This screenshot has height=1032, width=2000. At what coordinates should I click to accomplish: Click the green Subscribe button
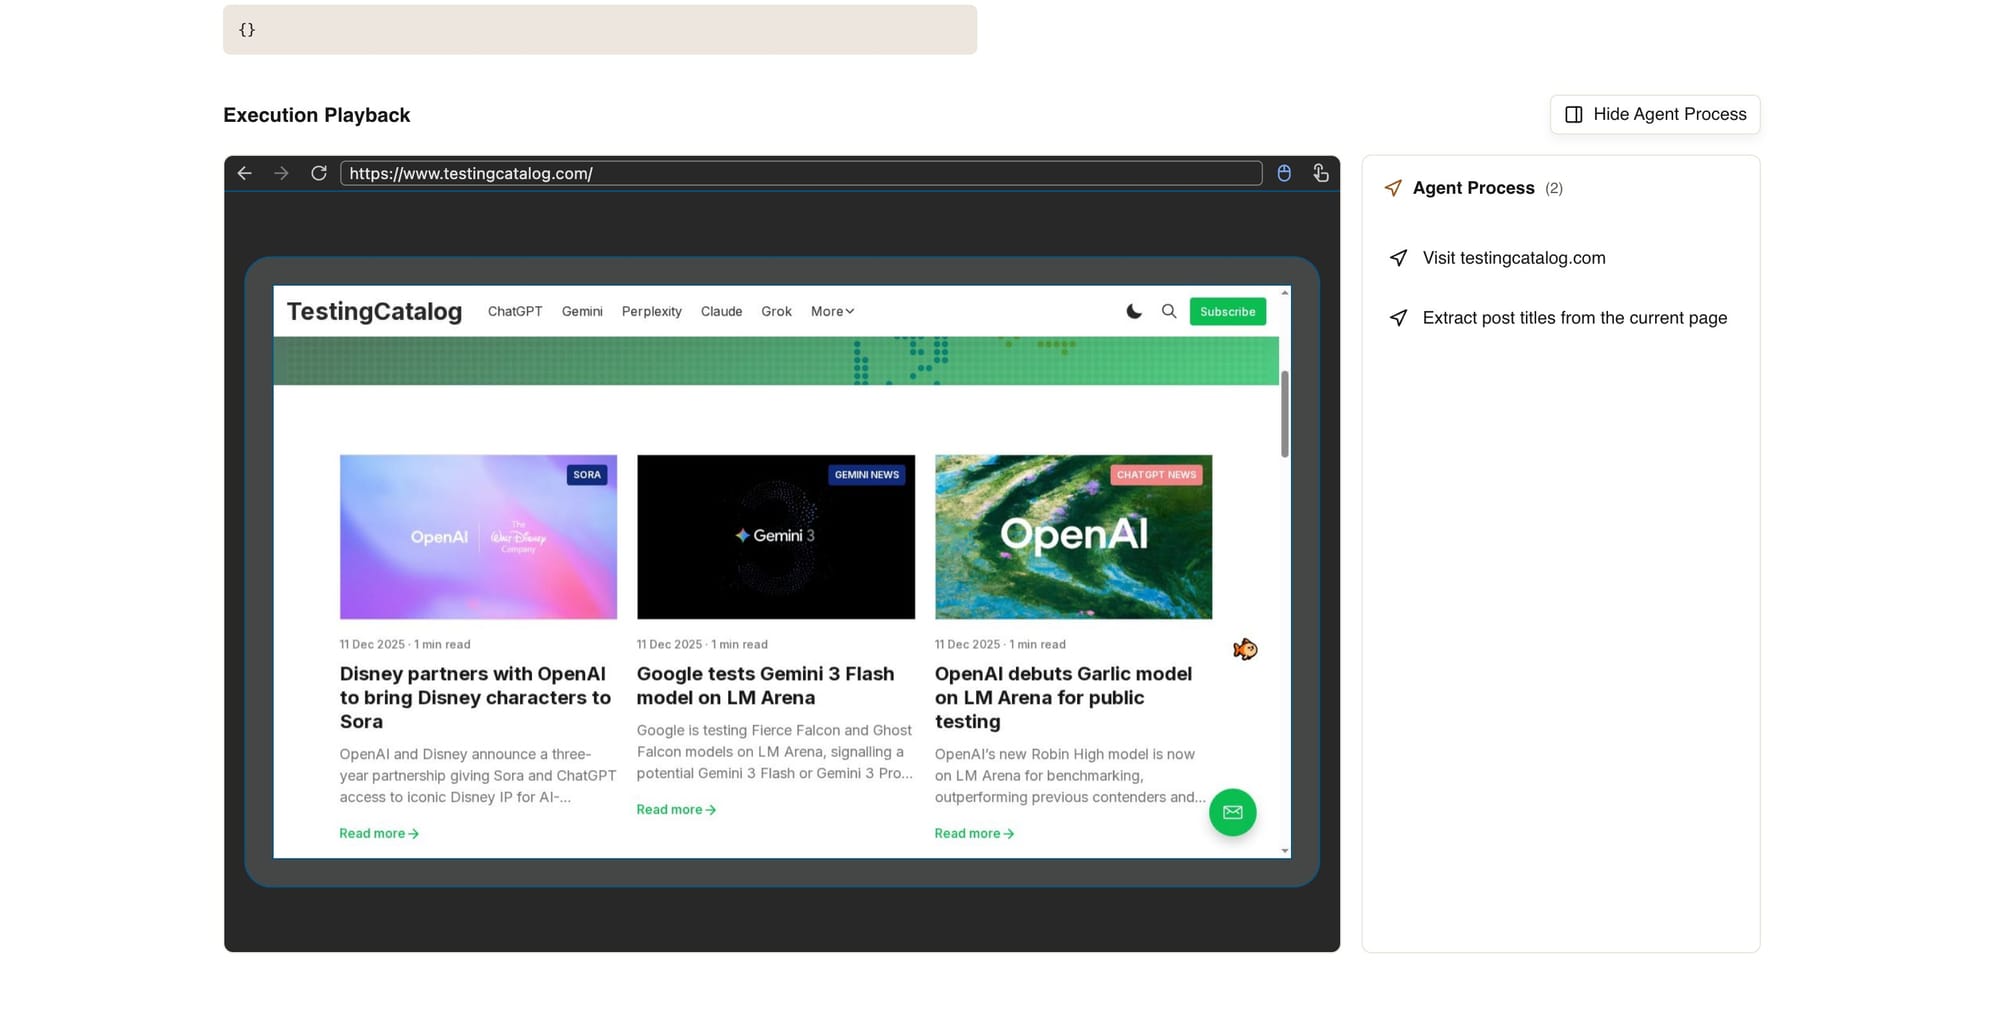click(x=1227, y=311)
